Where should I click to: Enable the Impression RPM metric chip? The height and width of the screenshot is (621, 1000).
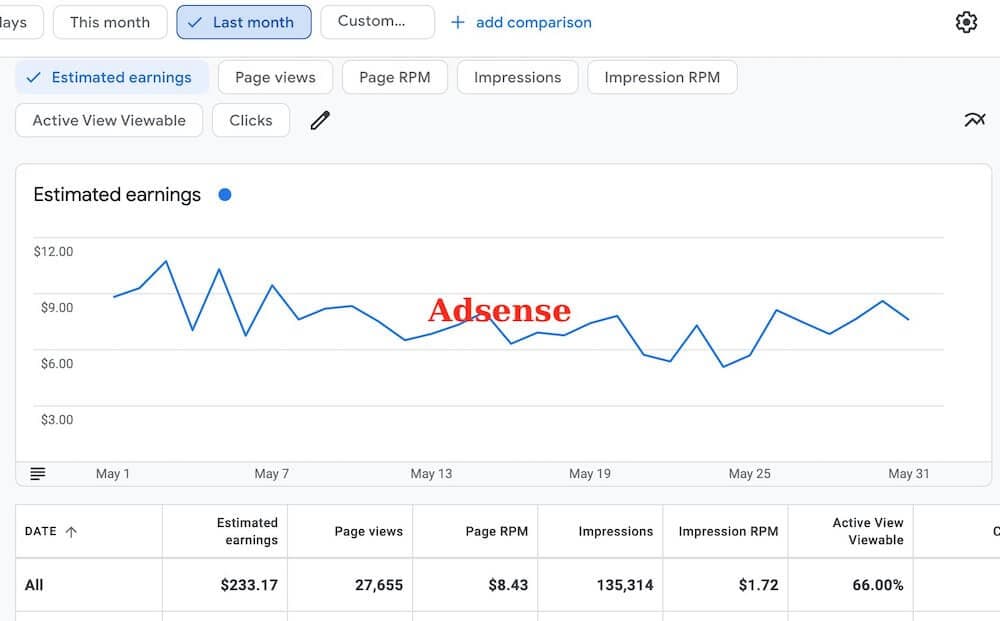[662, 77]
